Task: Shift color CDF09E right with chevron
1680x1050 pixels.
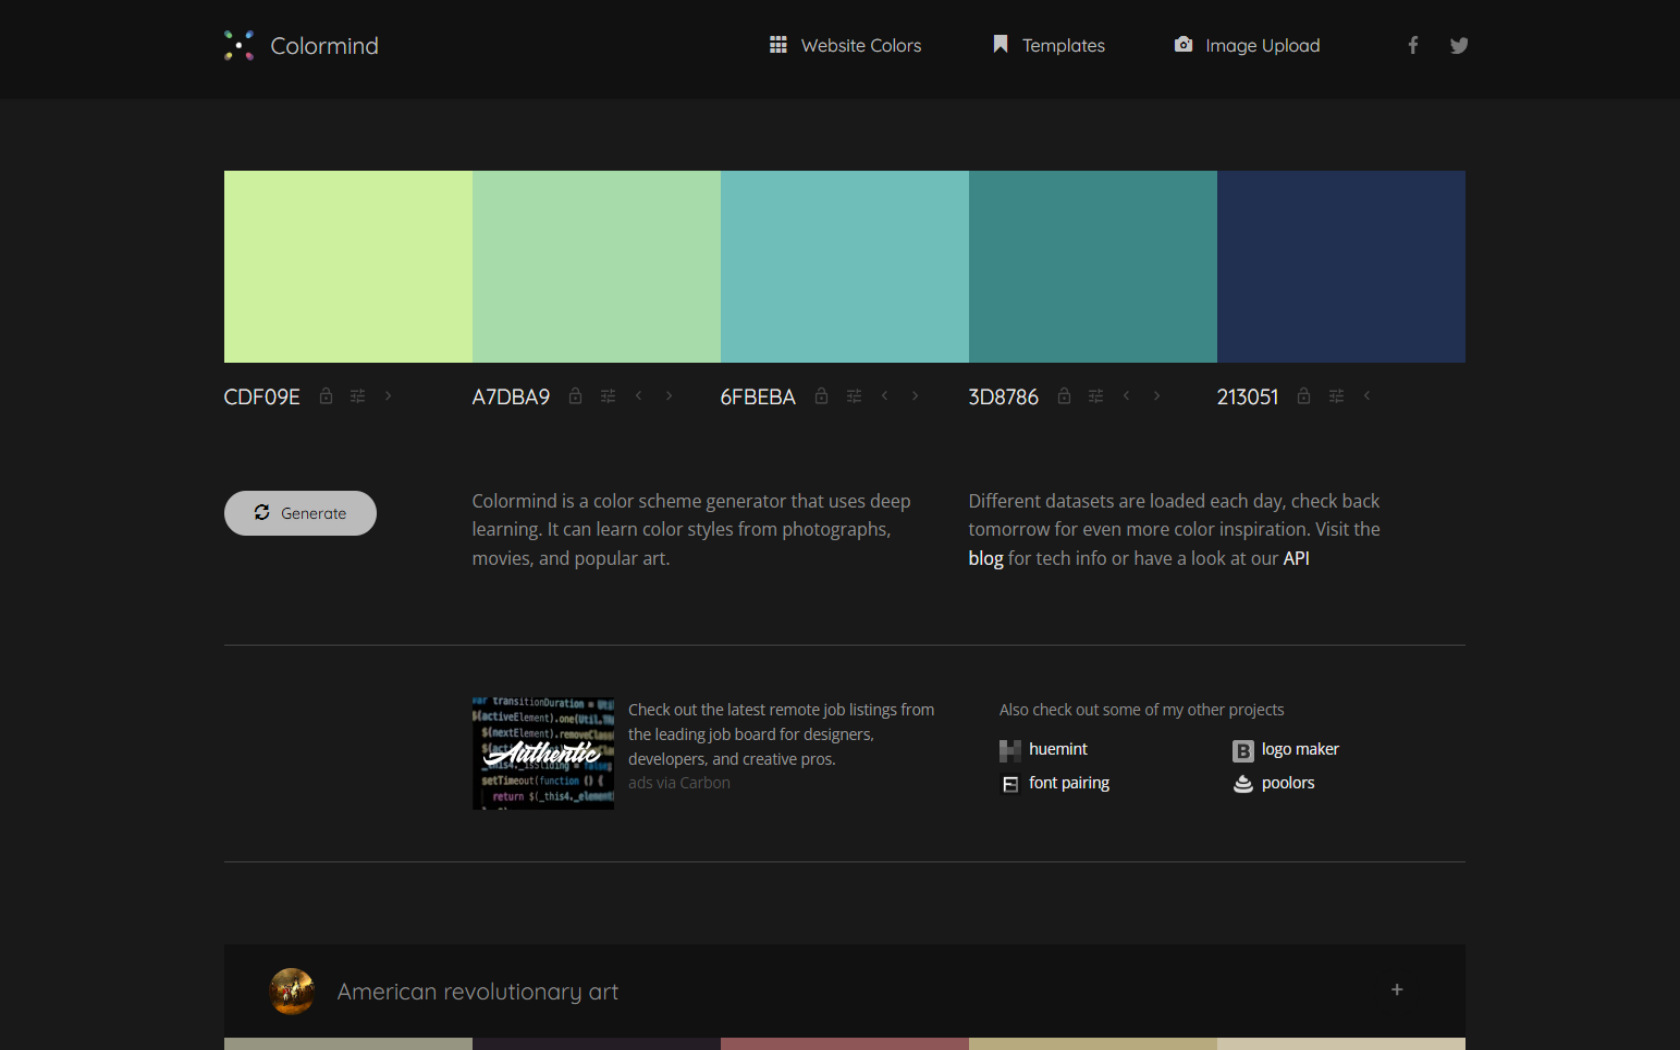Action: pyautogui.click(x=388, y=396)
